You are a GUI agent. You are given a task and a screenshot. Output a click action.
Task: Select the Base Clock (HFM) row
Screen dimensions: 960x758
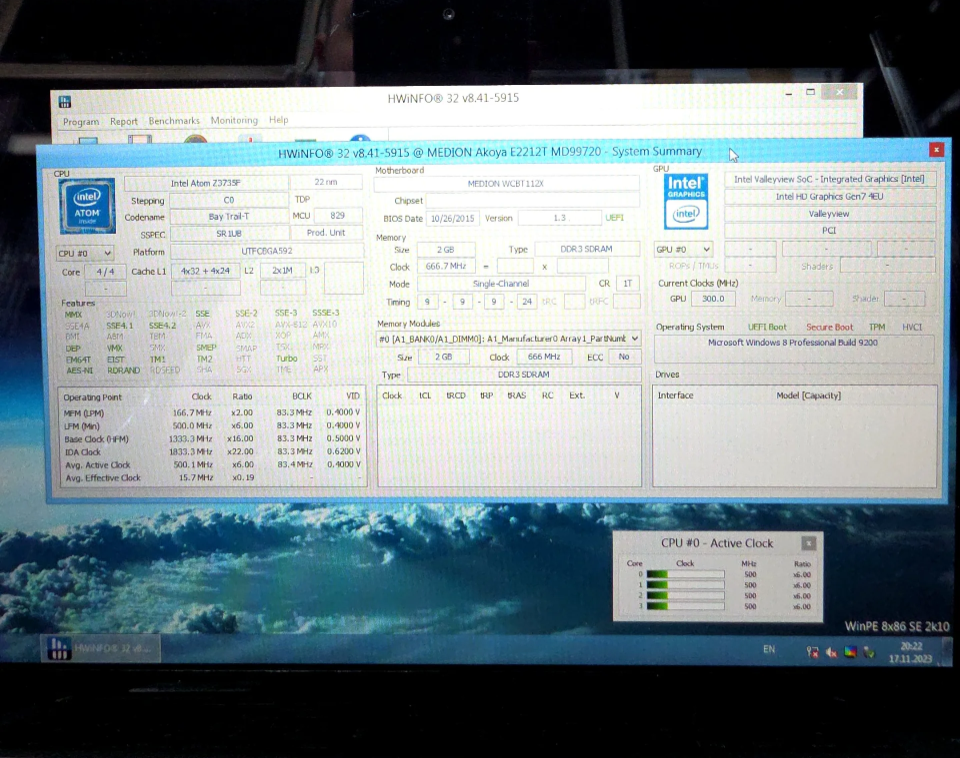212,439
